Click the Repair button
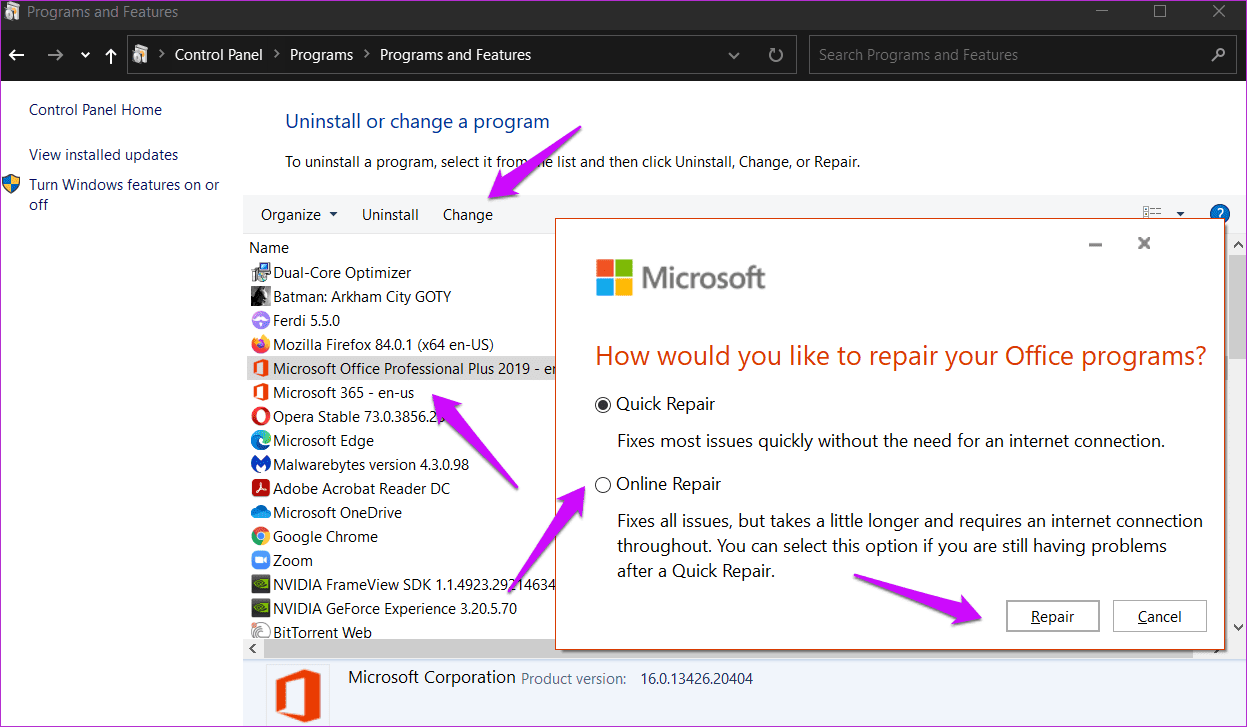1247x727 pixels. tap(1053, 616)
